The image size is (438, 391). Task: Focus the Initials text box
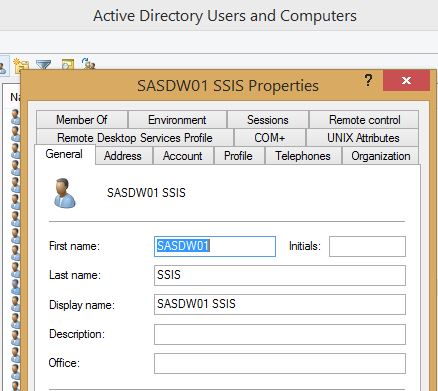(x=367, y=246)
